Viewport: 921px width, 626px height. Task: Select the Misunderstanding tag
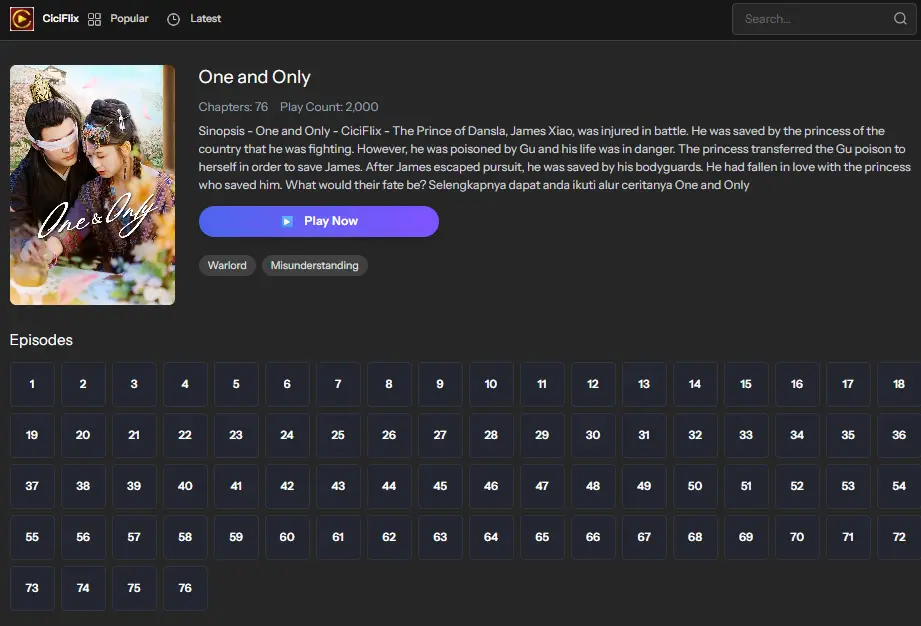[315, 265]
